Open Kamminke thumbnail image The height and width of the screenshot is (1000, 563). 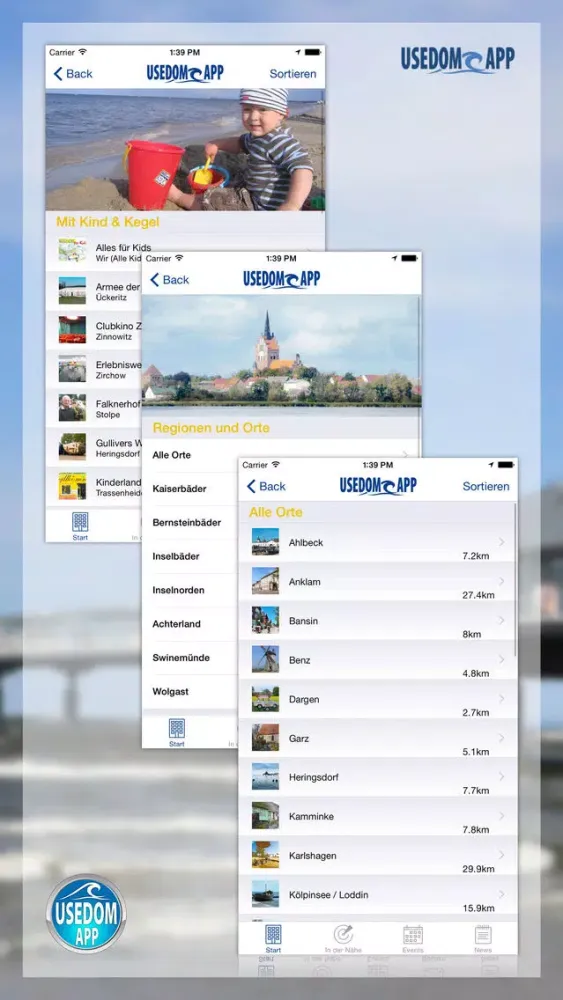[265, 816]
